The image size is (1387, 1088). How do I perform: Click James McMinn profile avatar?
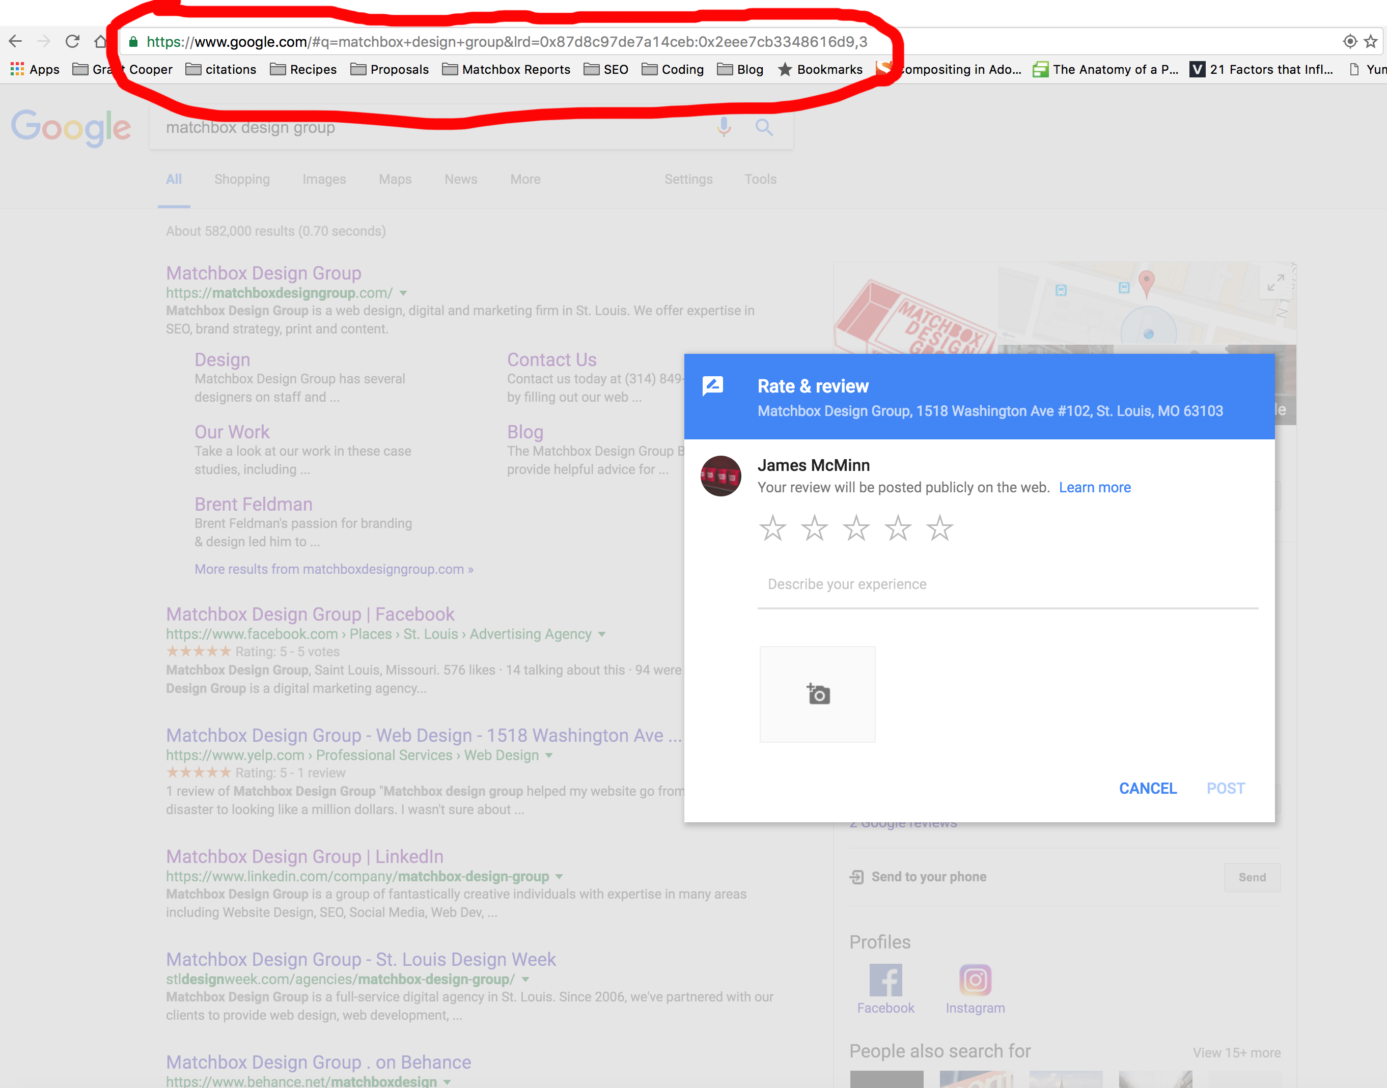721,476
